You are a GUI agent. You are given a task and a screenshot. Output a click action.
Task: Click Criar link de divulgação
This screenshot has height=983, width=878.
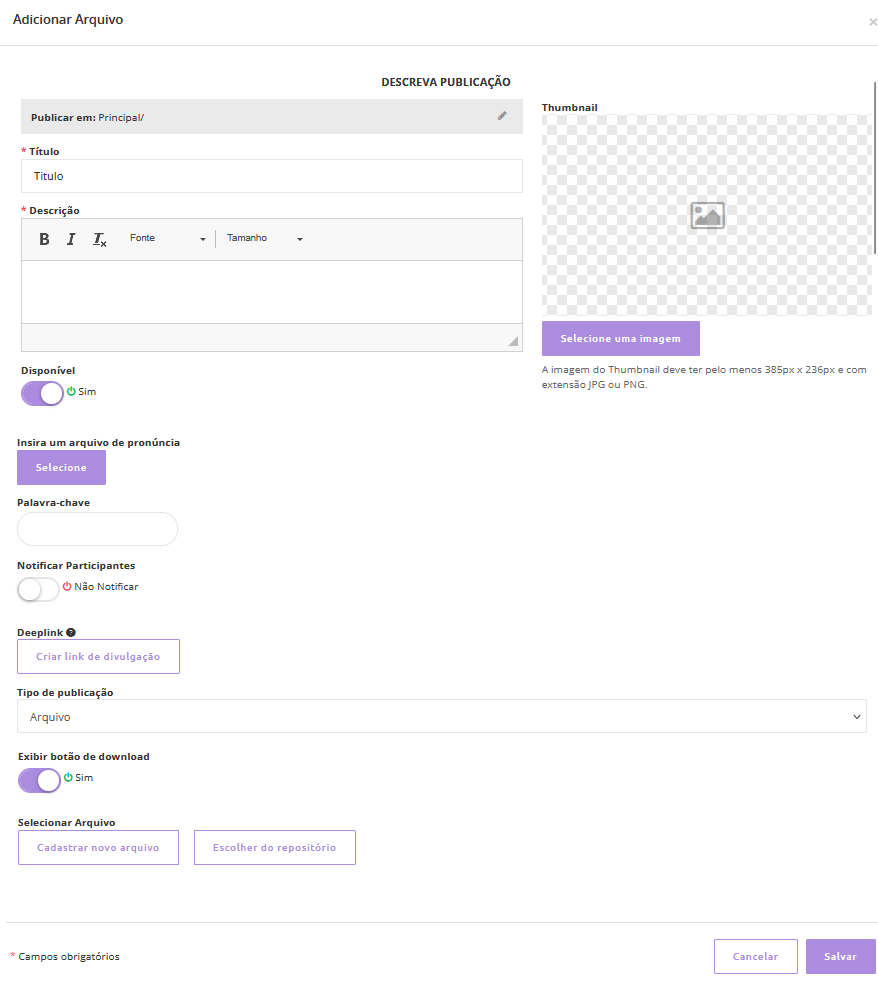[98, 656]
